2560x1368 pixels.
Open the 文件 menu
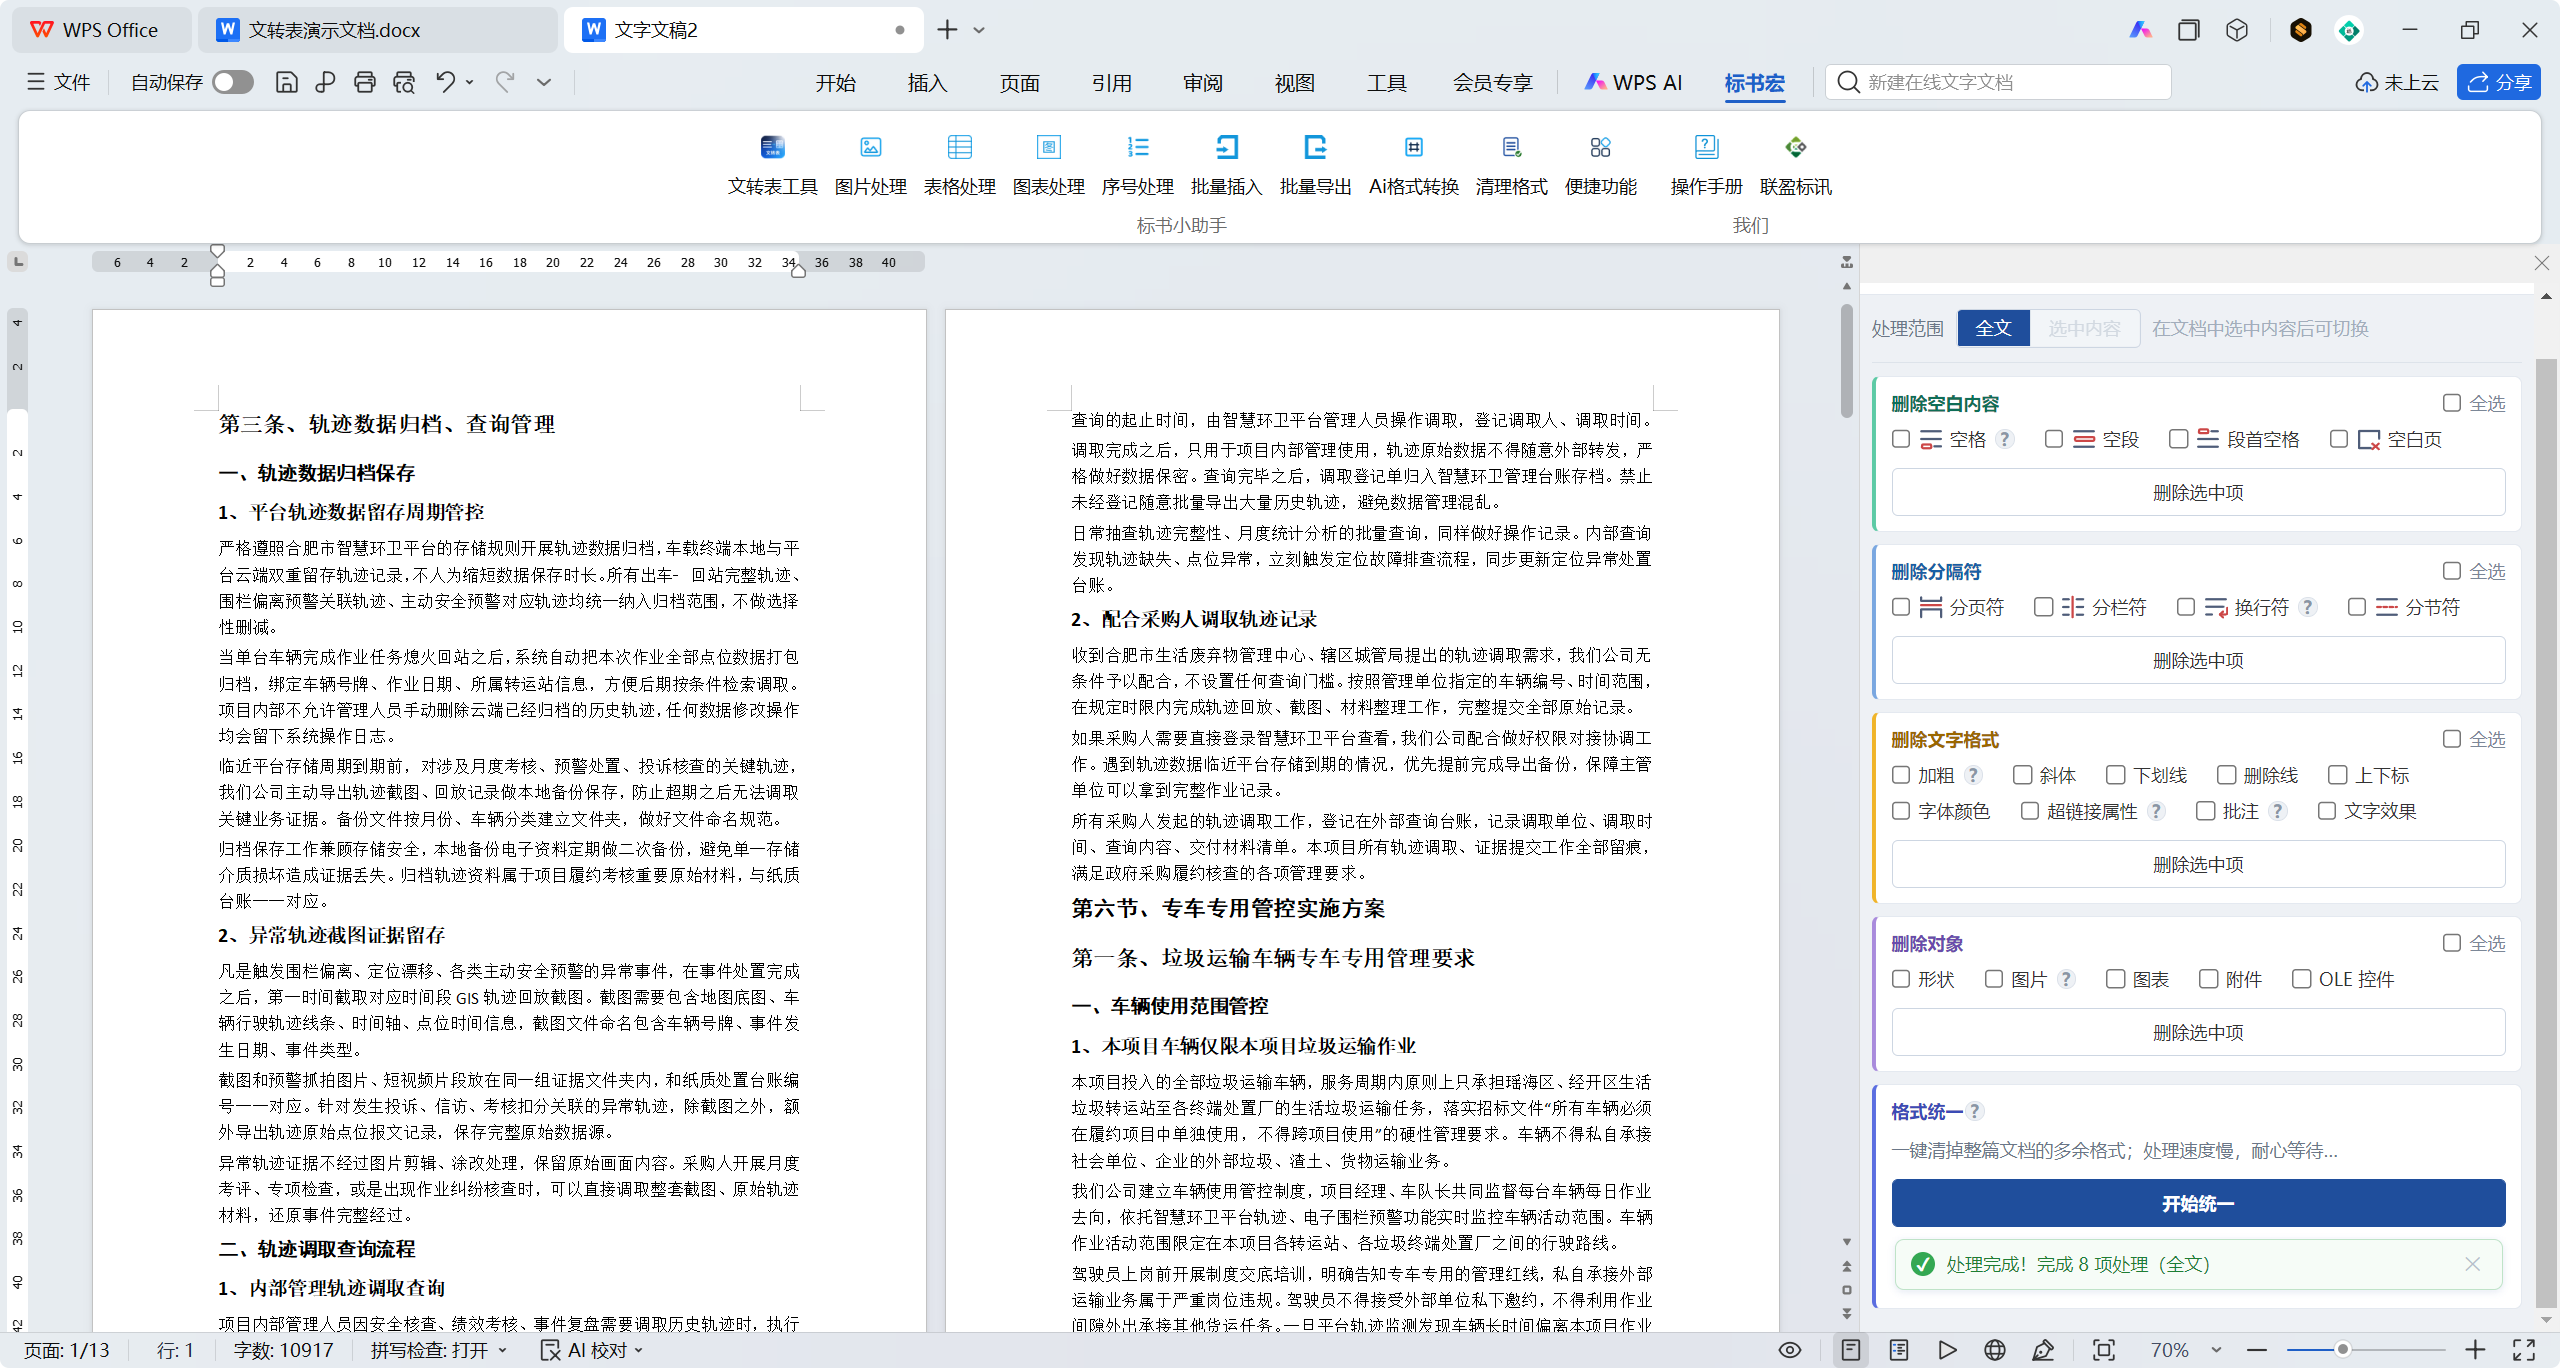[59, 82]
